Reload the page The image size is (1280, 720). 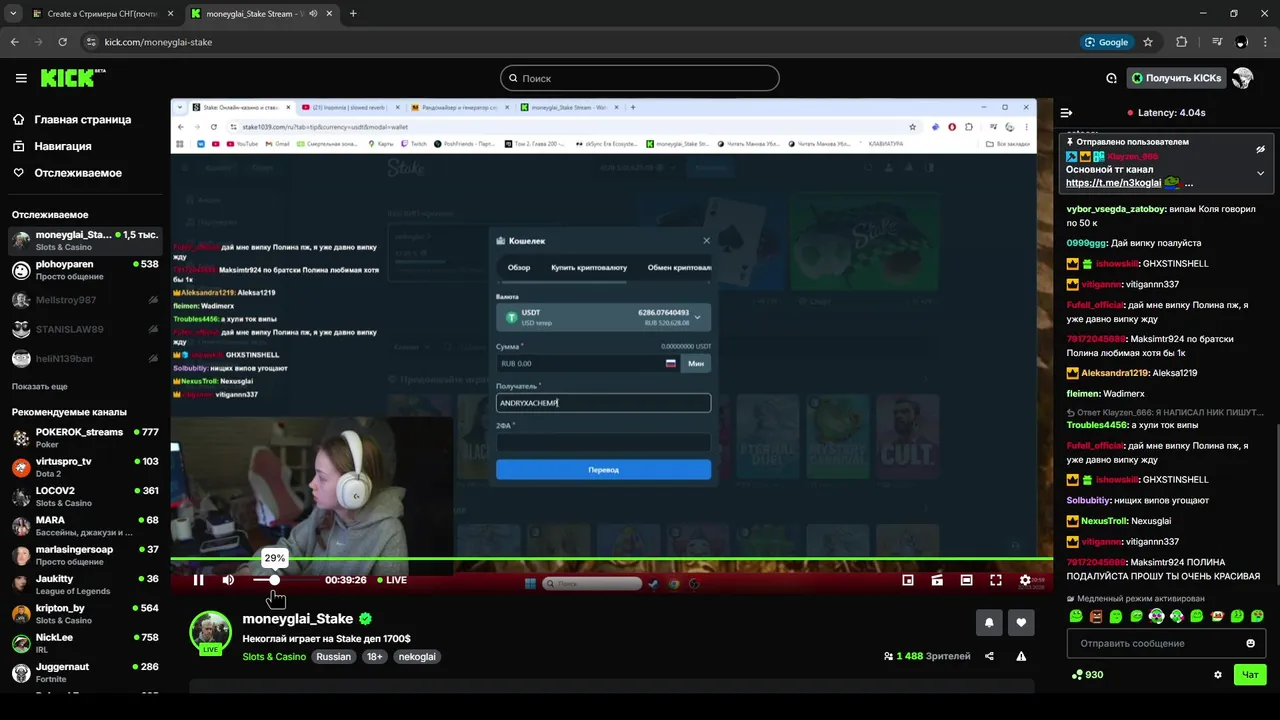point(62,42)
